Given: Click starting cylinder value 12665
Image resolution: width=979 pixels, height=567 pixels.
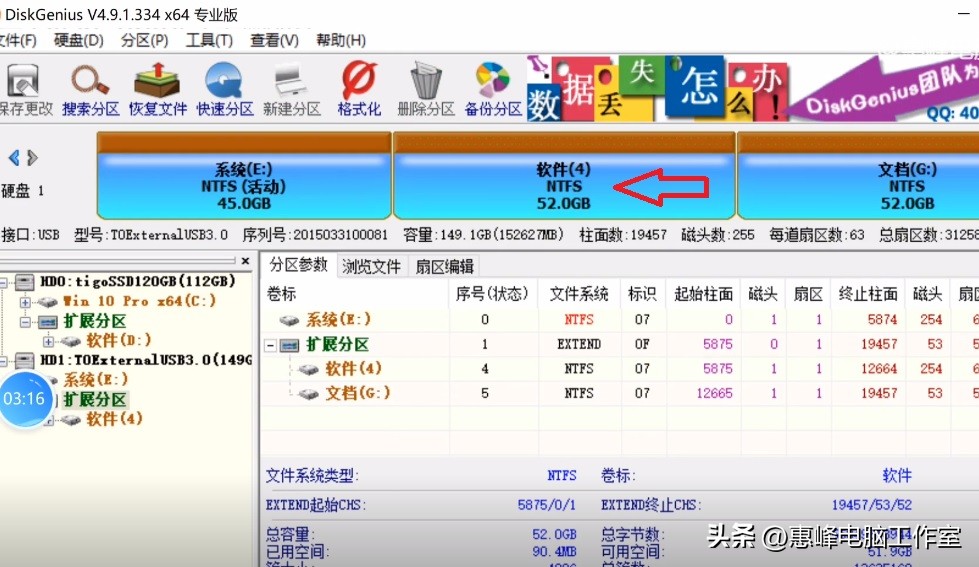Looking at the screenshot, I should [714, 393].
